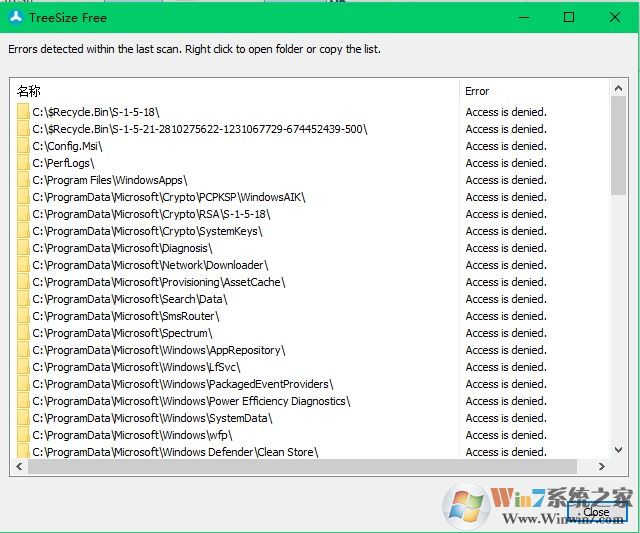Select path C:\$Recycle.Bin\S-1-5-18\
640x533 pixels.
point(96,112)
